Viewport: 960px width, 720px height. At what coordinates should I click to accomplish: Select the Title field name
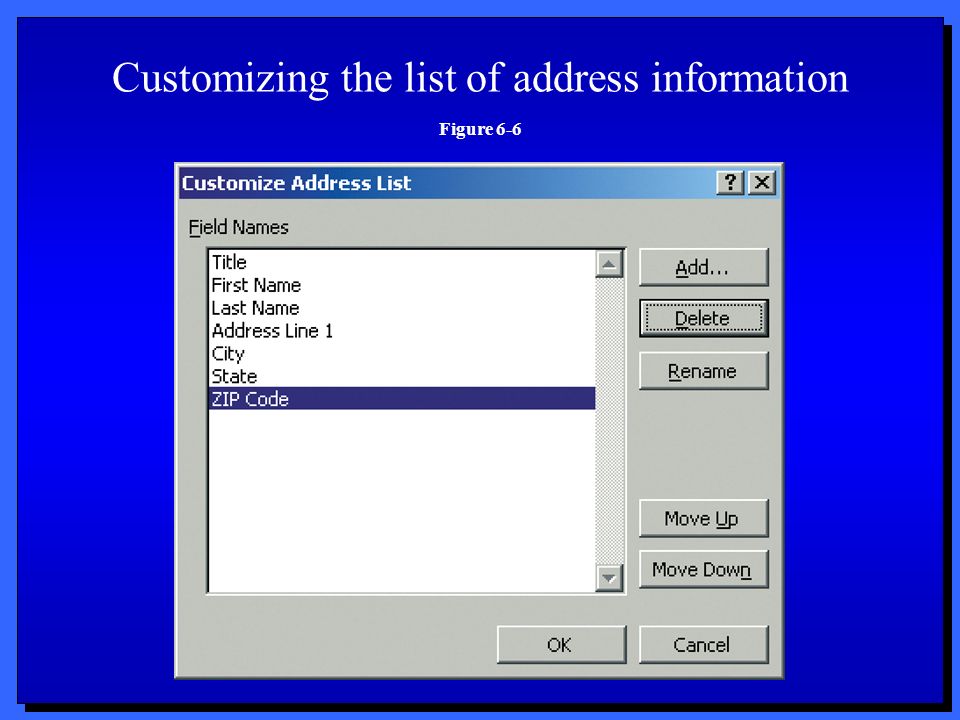(x=402, y=262)
